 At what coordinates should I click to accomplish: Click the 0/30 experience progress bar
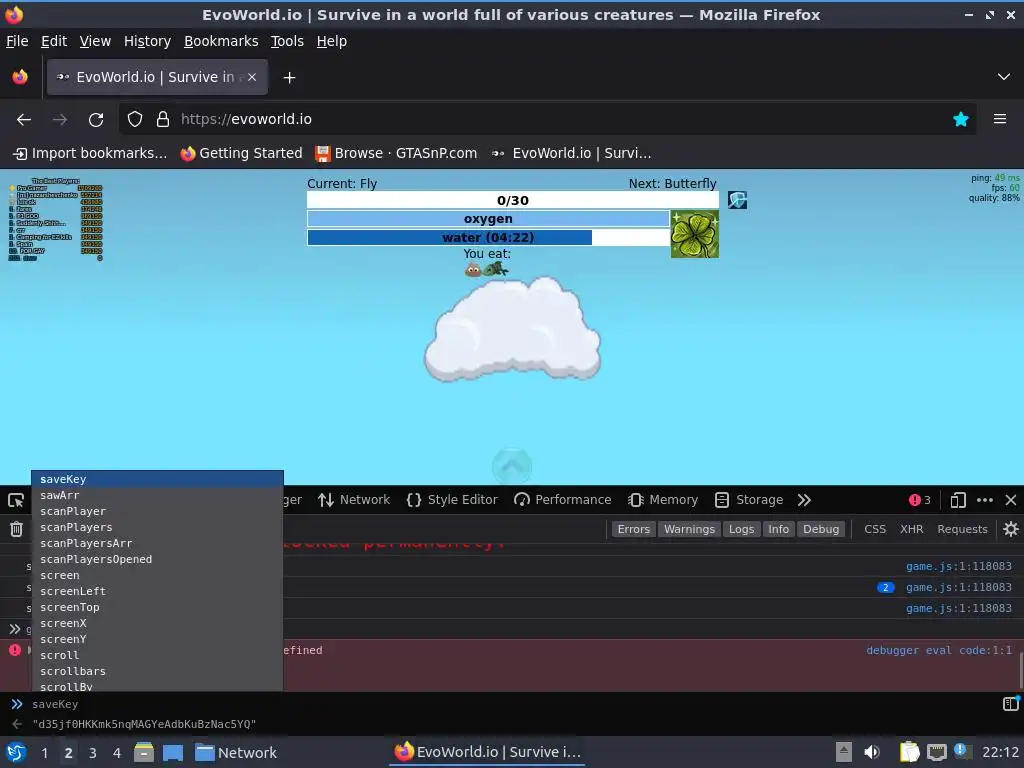coord(513,200)
